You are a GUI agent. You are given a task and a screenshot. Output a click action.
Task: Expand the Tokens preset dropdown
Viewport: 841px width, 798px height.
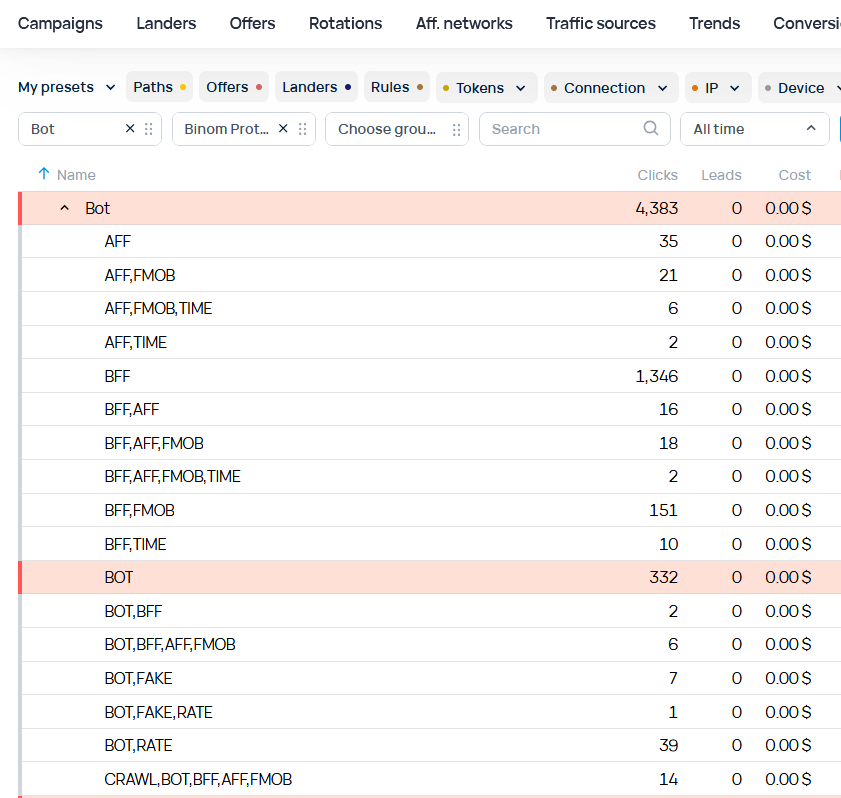pos(520,88)
